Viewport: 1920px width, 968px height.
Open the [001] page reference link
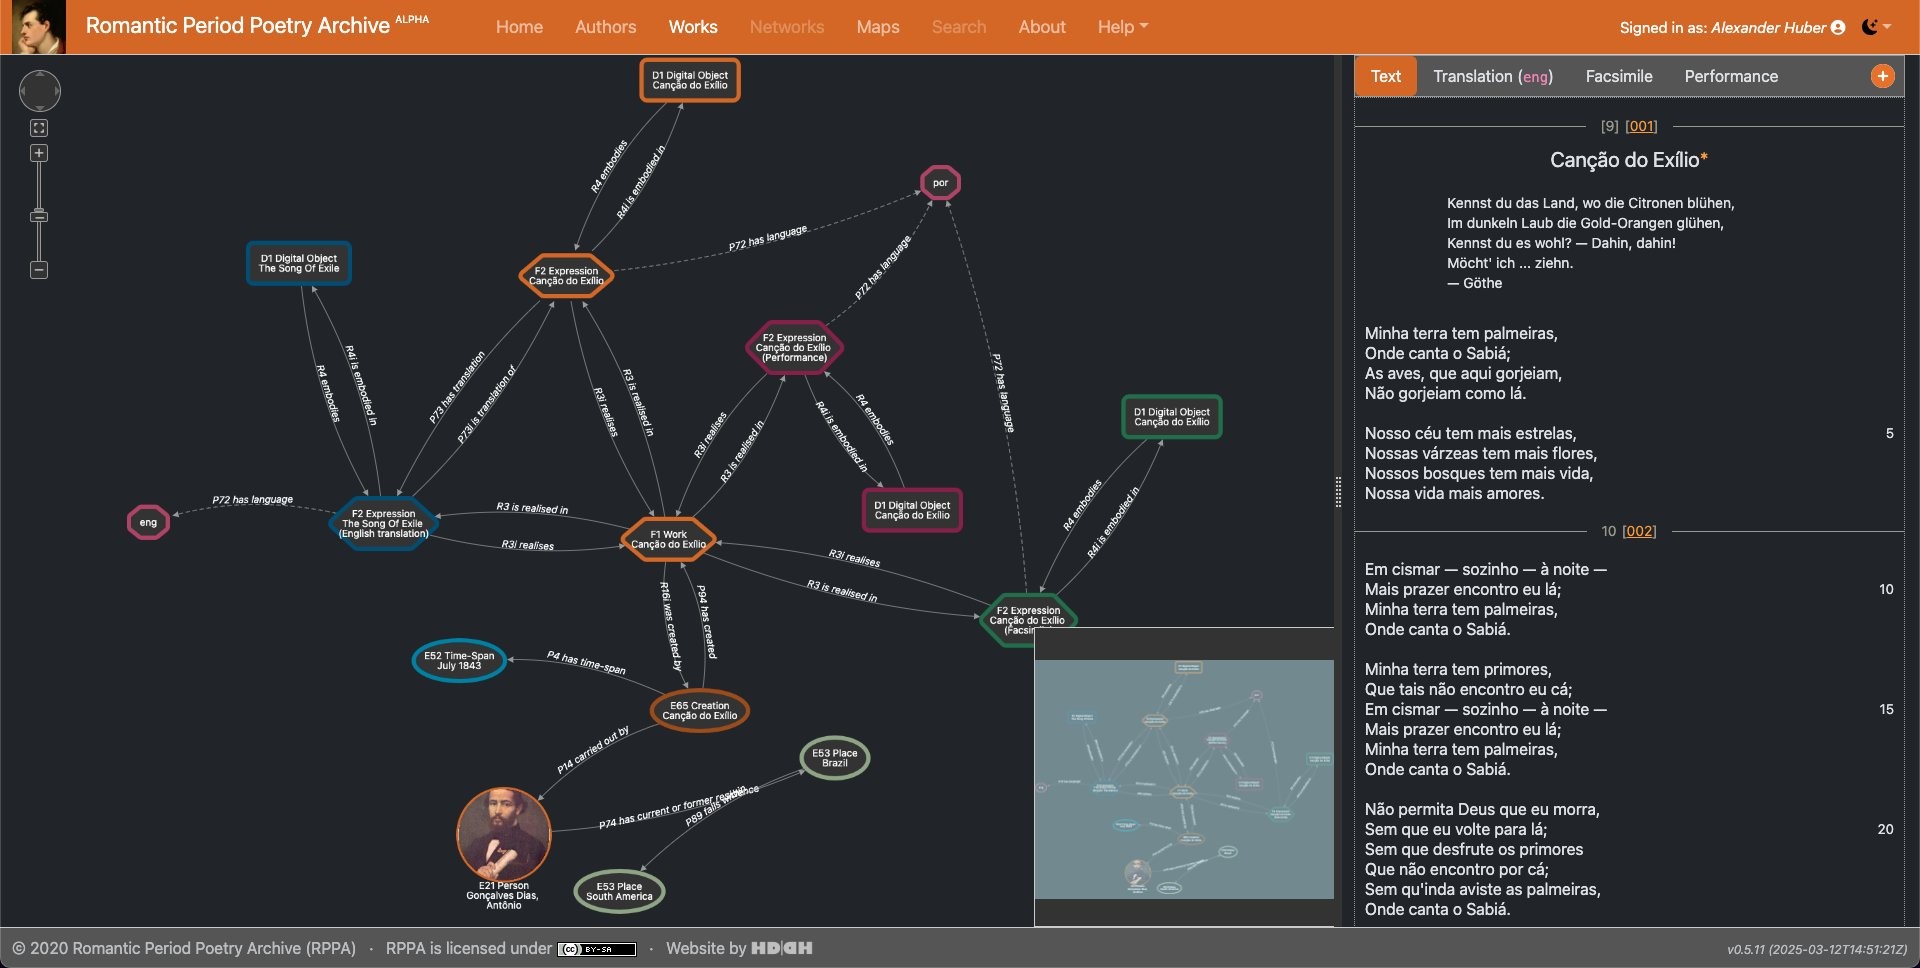1641,126
